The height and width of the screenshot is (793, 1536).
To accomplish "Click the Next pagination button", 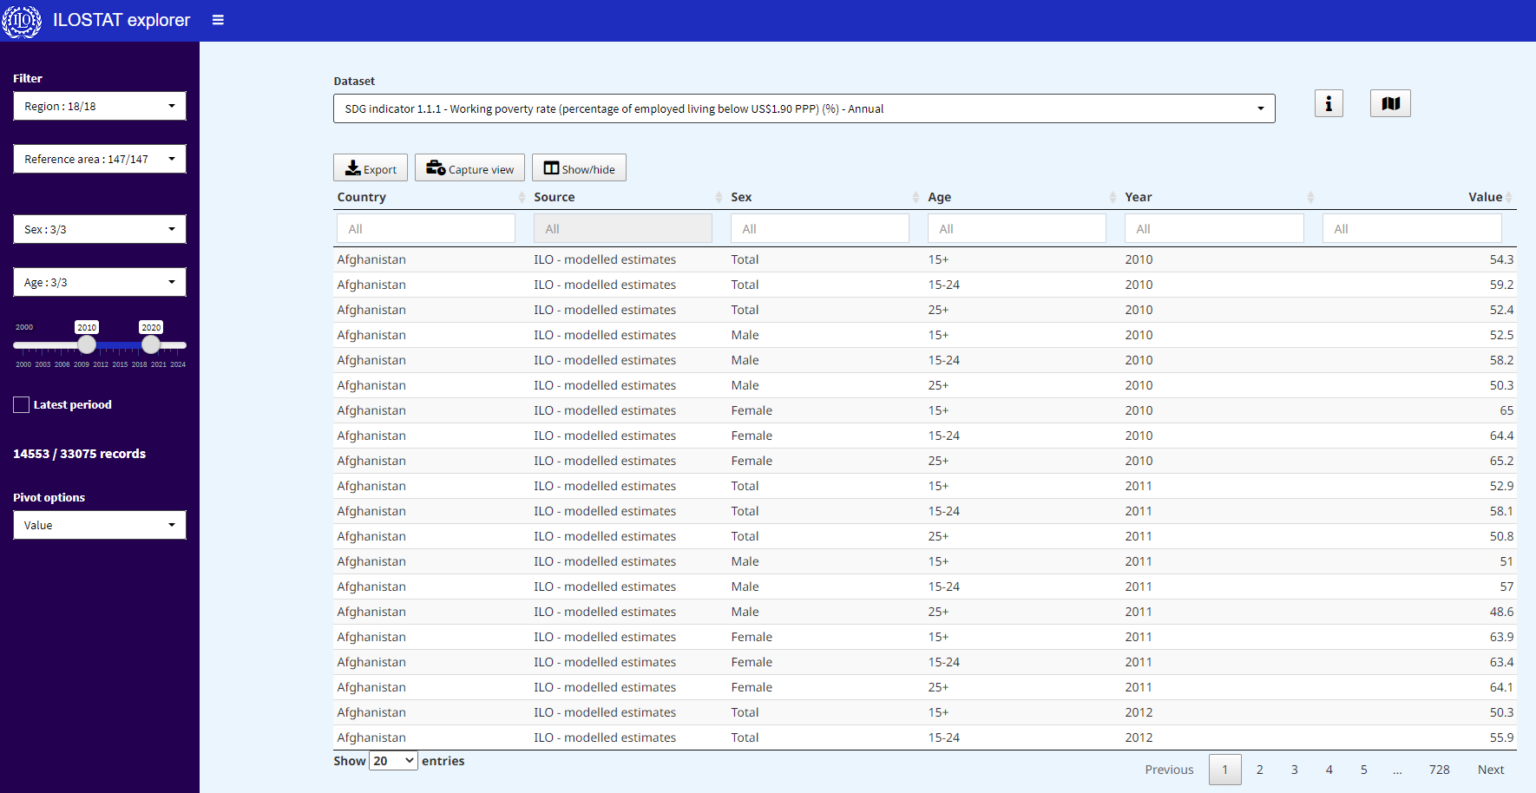I will coord(1490,769).
